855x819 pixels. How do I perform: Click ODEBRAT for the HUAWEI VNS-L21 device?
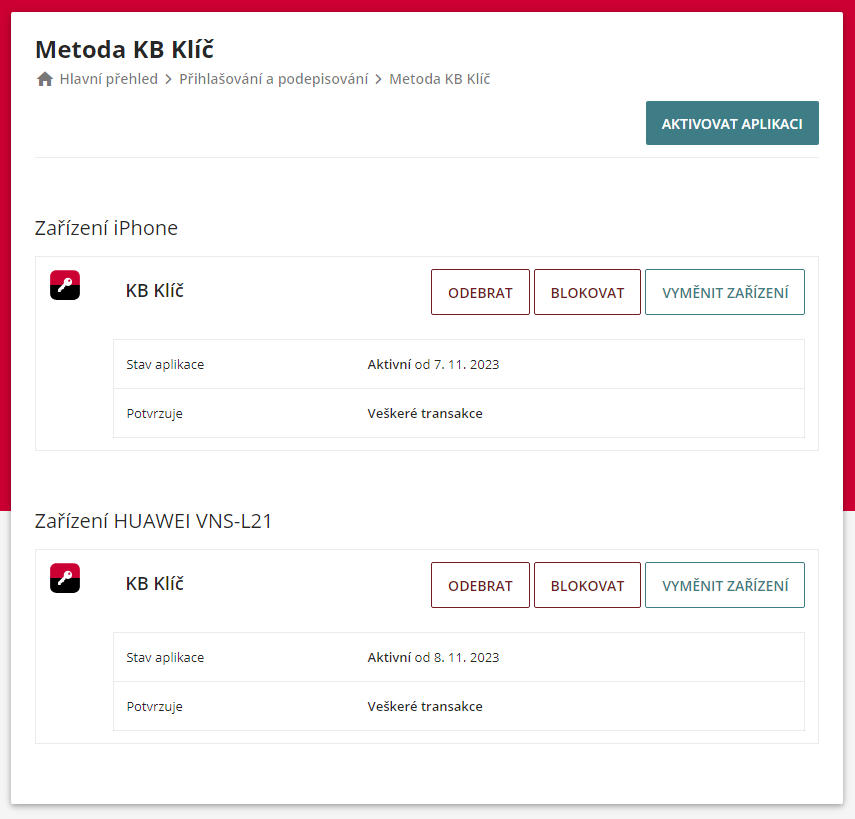click(x=480, y=584)
